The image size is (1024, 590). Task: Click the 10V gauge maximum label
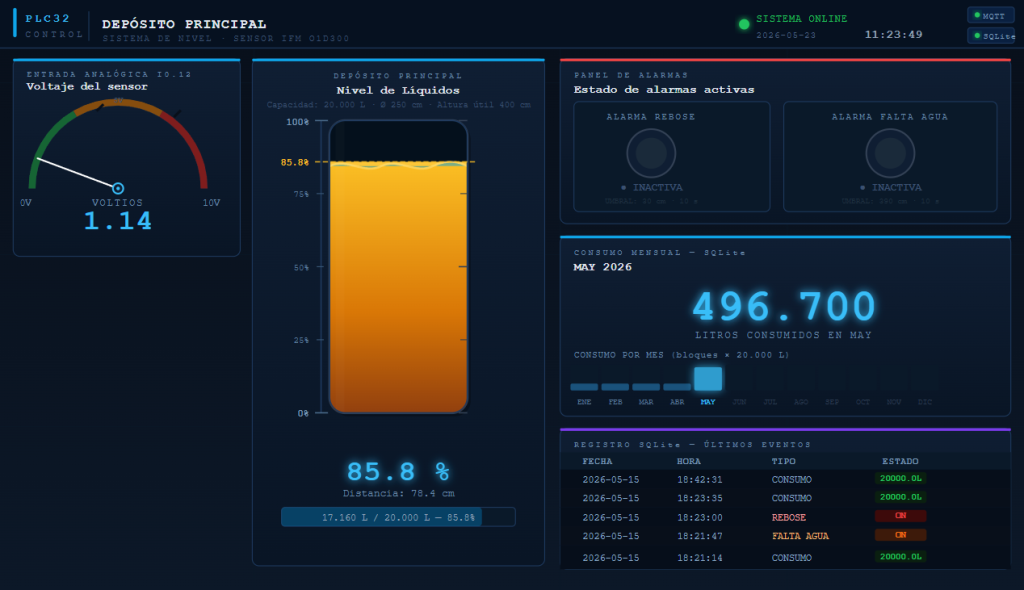(x=211, y=203)
